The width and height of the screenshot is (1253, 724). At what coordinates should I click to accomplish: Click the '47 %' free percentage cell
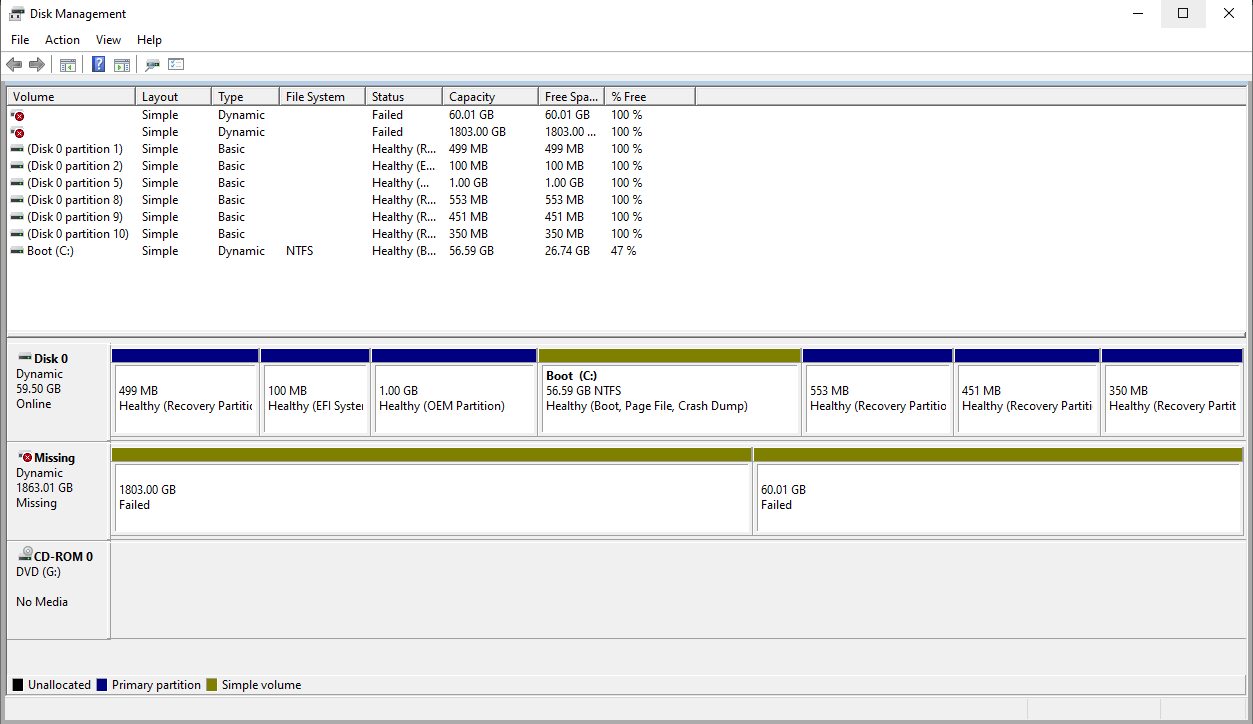click(x=624, y=251)
